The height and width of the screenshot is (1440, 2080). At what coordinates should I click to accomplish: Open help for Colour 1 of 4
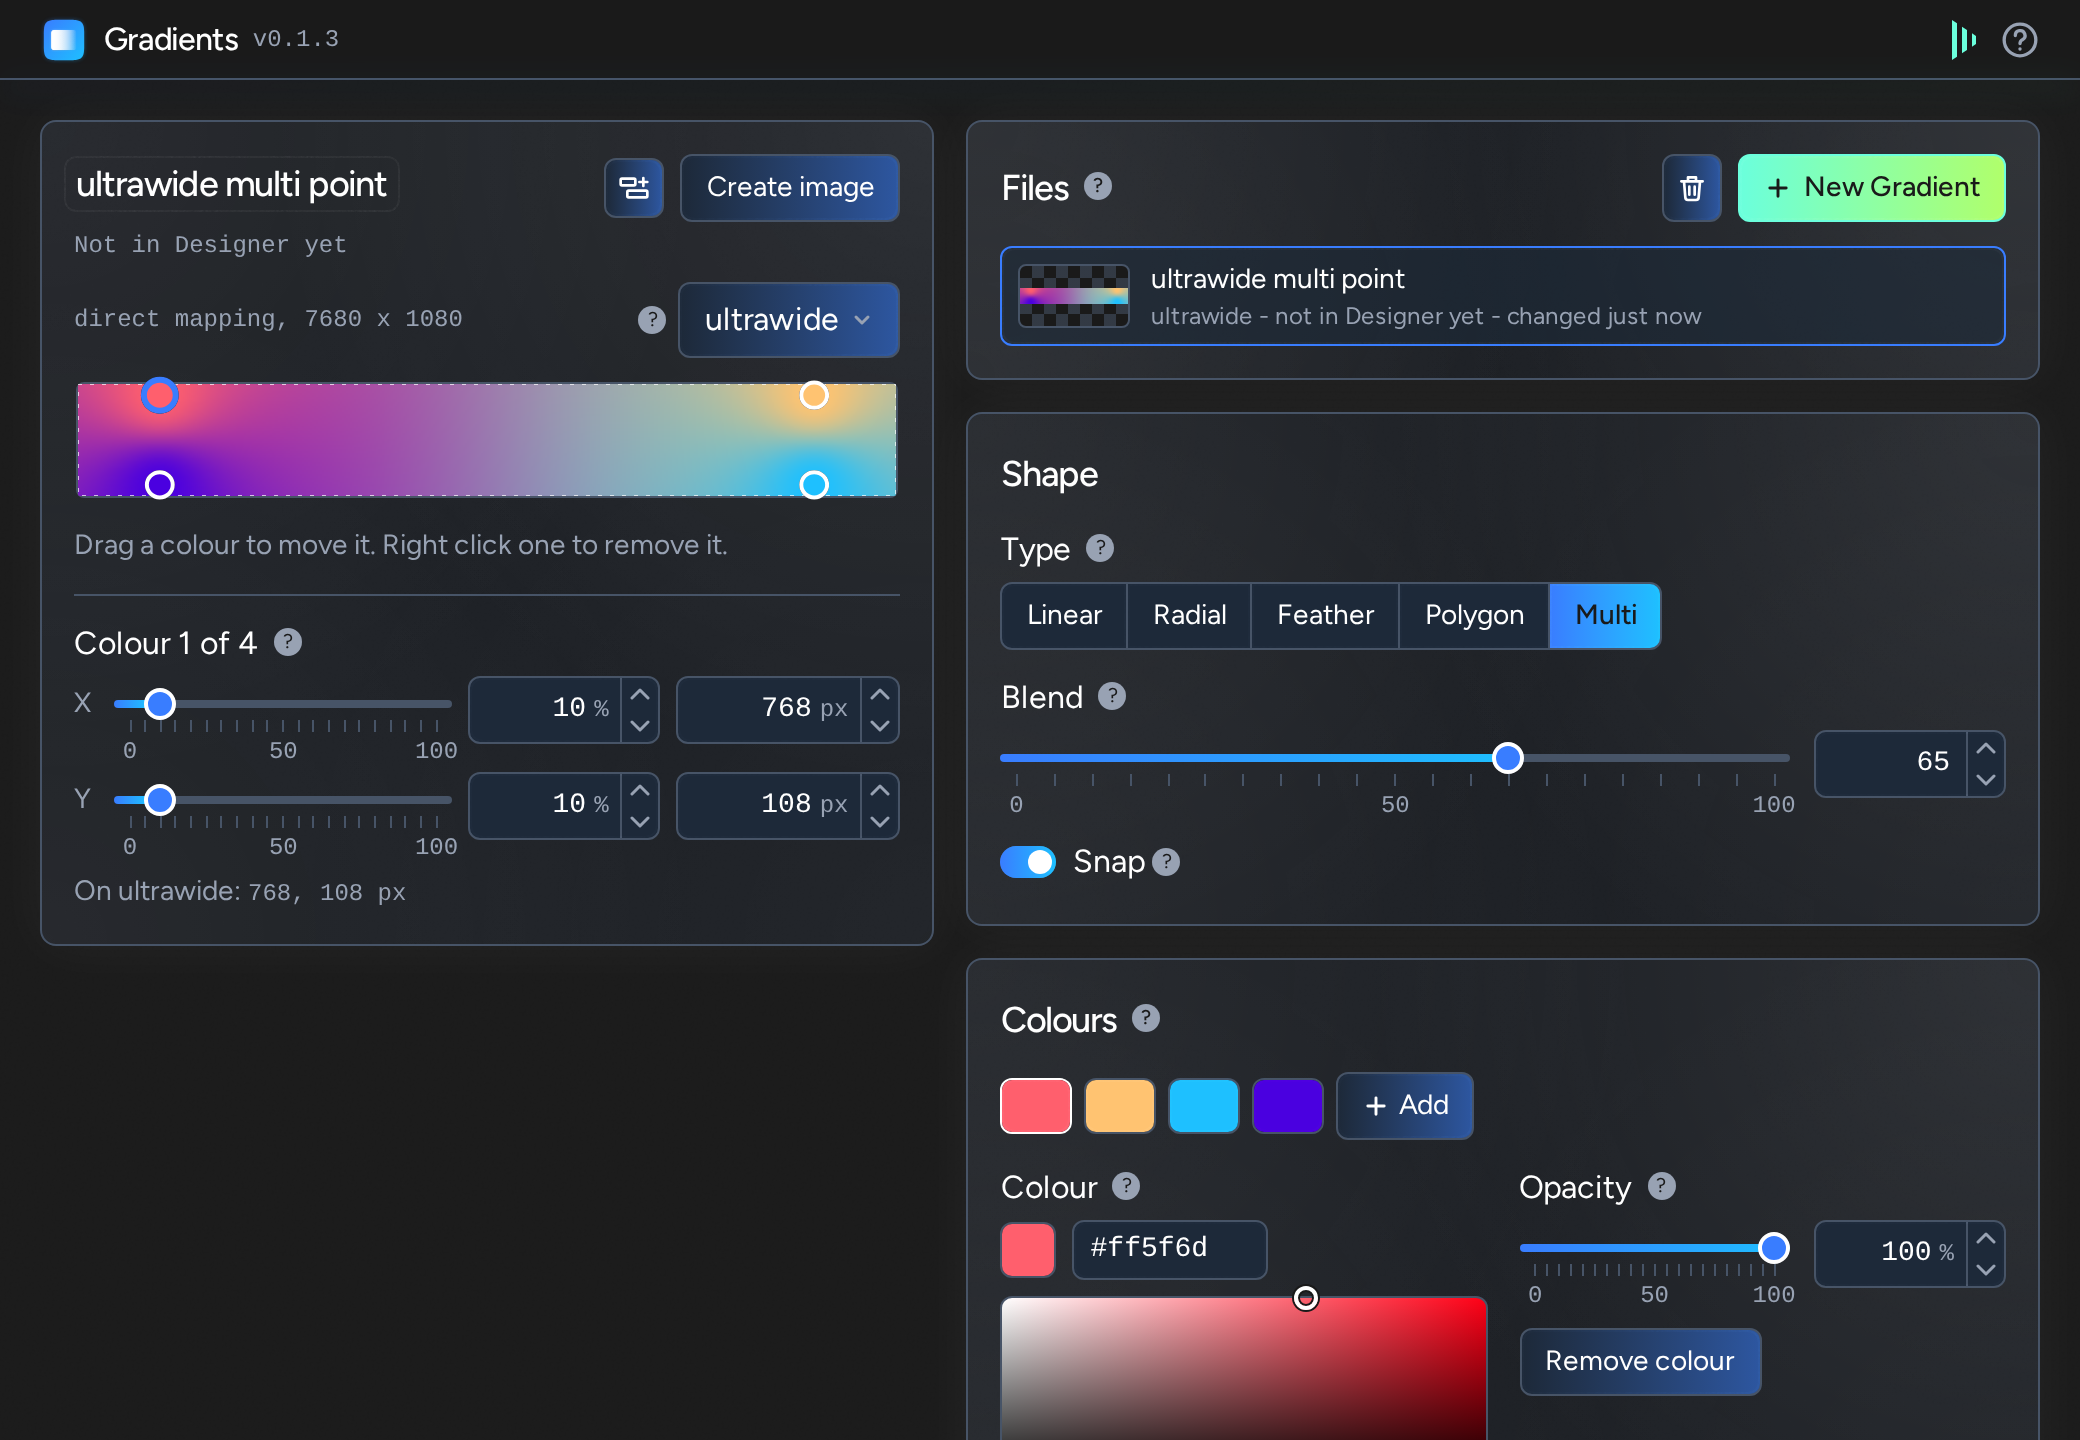click(288, 642)
